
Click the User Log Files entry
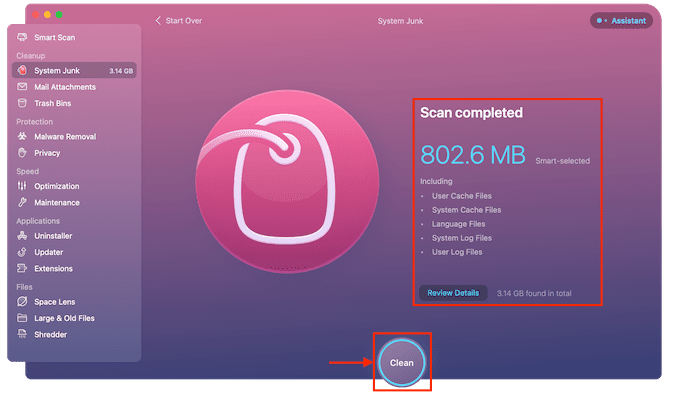457,252
